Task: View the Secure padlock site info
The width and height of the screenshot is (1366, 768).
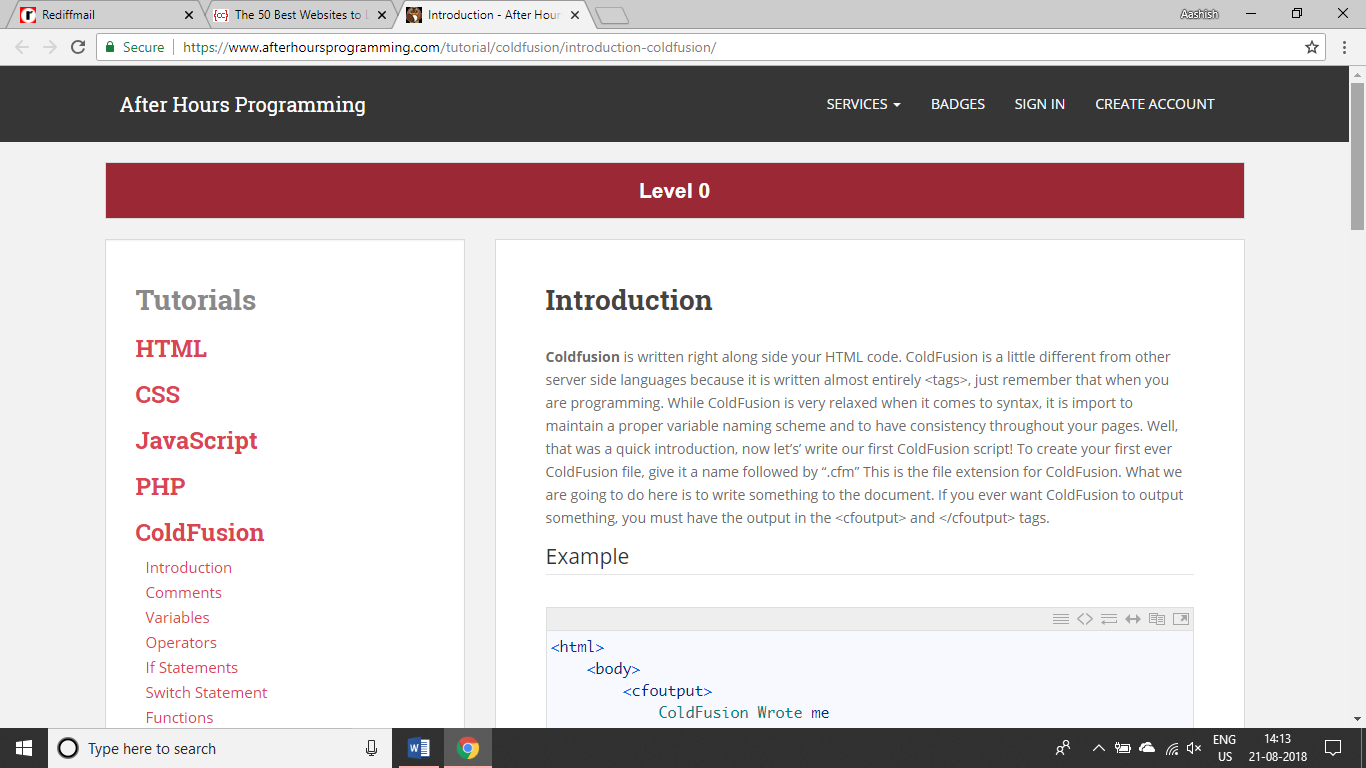Action: (x=135, y=47)
